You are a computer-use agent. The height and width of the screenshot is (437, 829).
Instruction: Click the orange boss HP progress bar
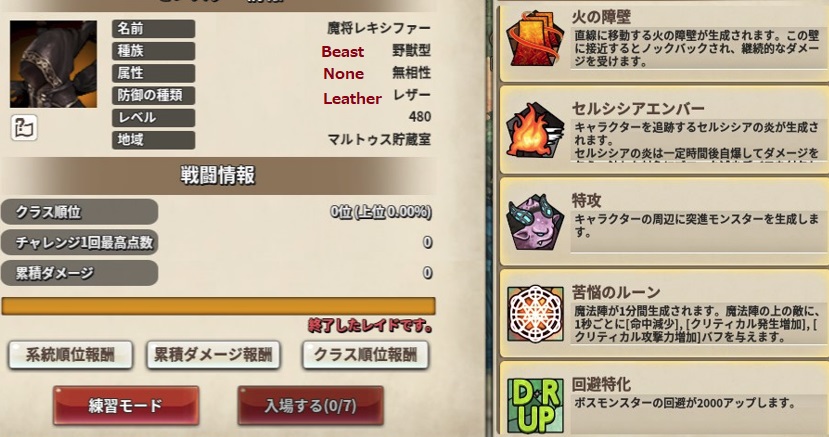218,306
